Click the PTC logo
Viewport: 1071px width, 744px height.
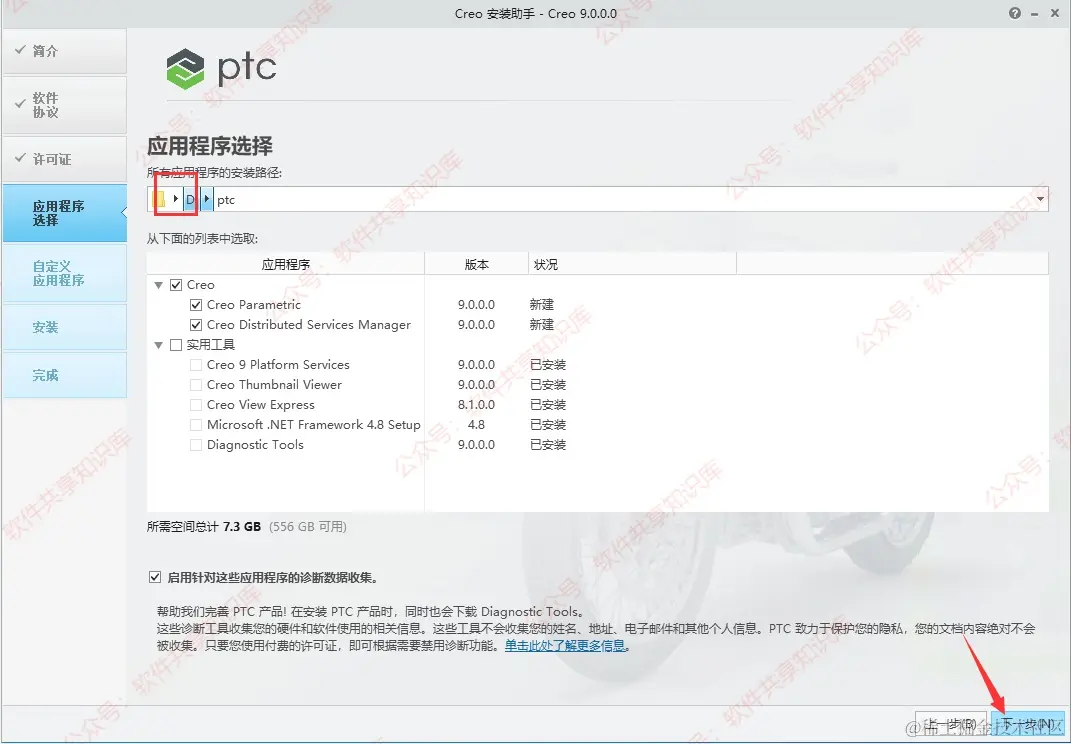(x=221, y=68)
